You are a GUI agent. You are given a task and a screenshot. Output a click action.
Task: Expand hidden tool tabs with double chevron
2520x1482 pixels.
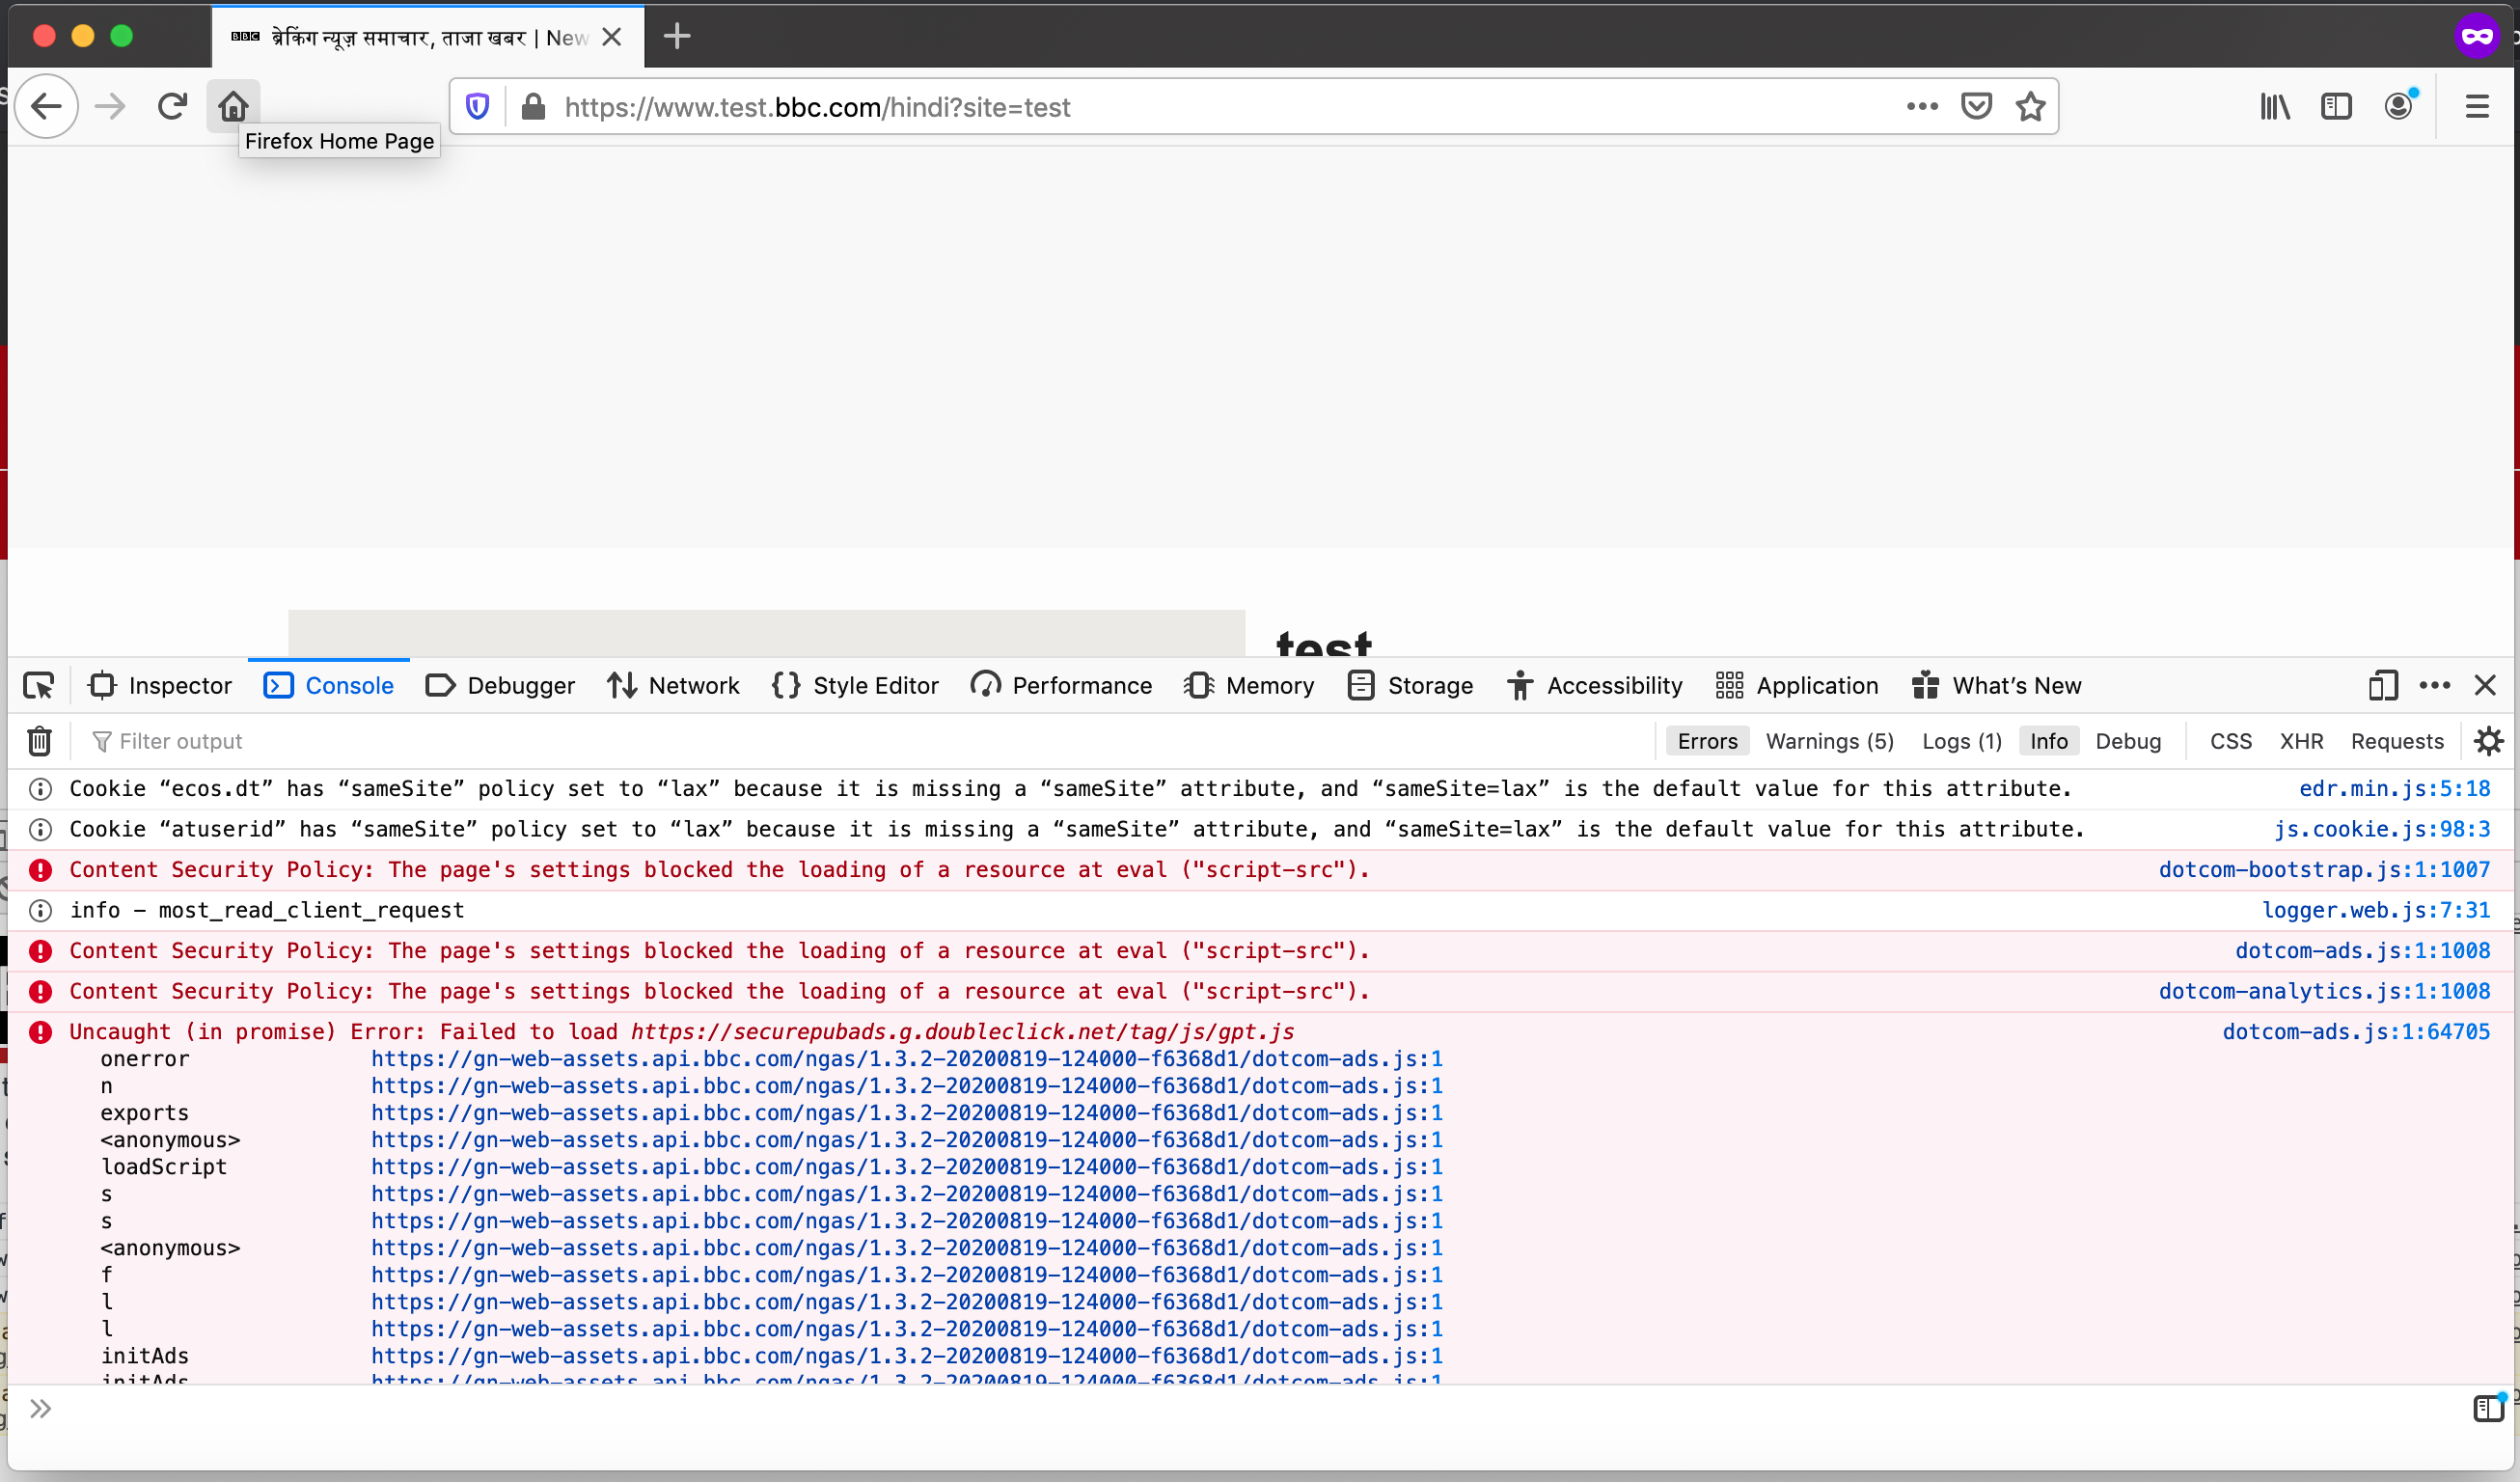click(40, 1409)
